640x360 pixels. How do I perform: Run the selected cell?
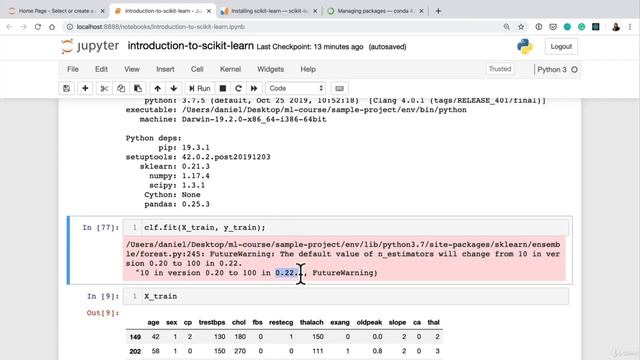point(200,88)
